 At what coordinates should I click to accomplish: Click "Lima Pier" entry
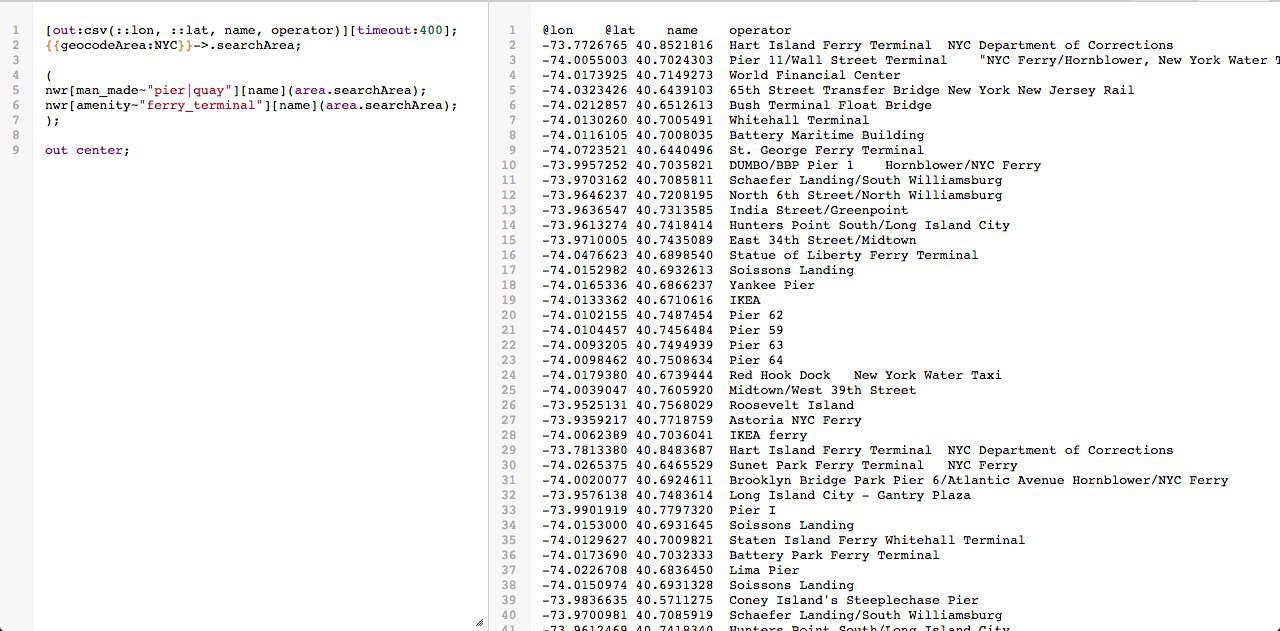tap(764, 570)
